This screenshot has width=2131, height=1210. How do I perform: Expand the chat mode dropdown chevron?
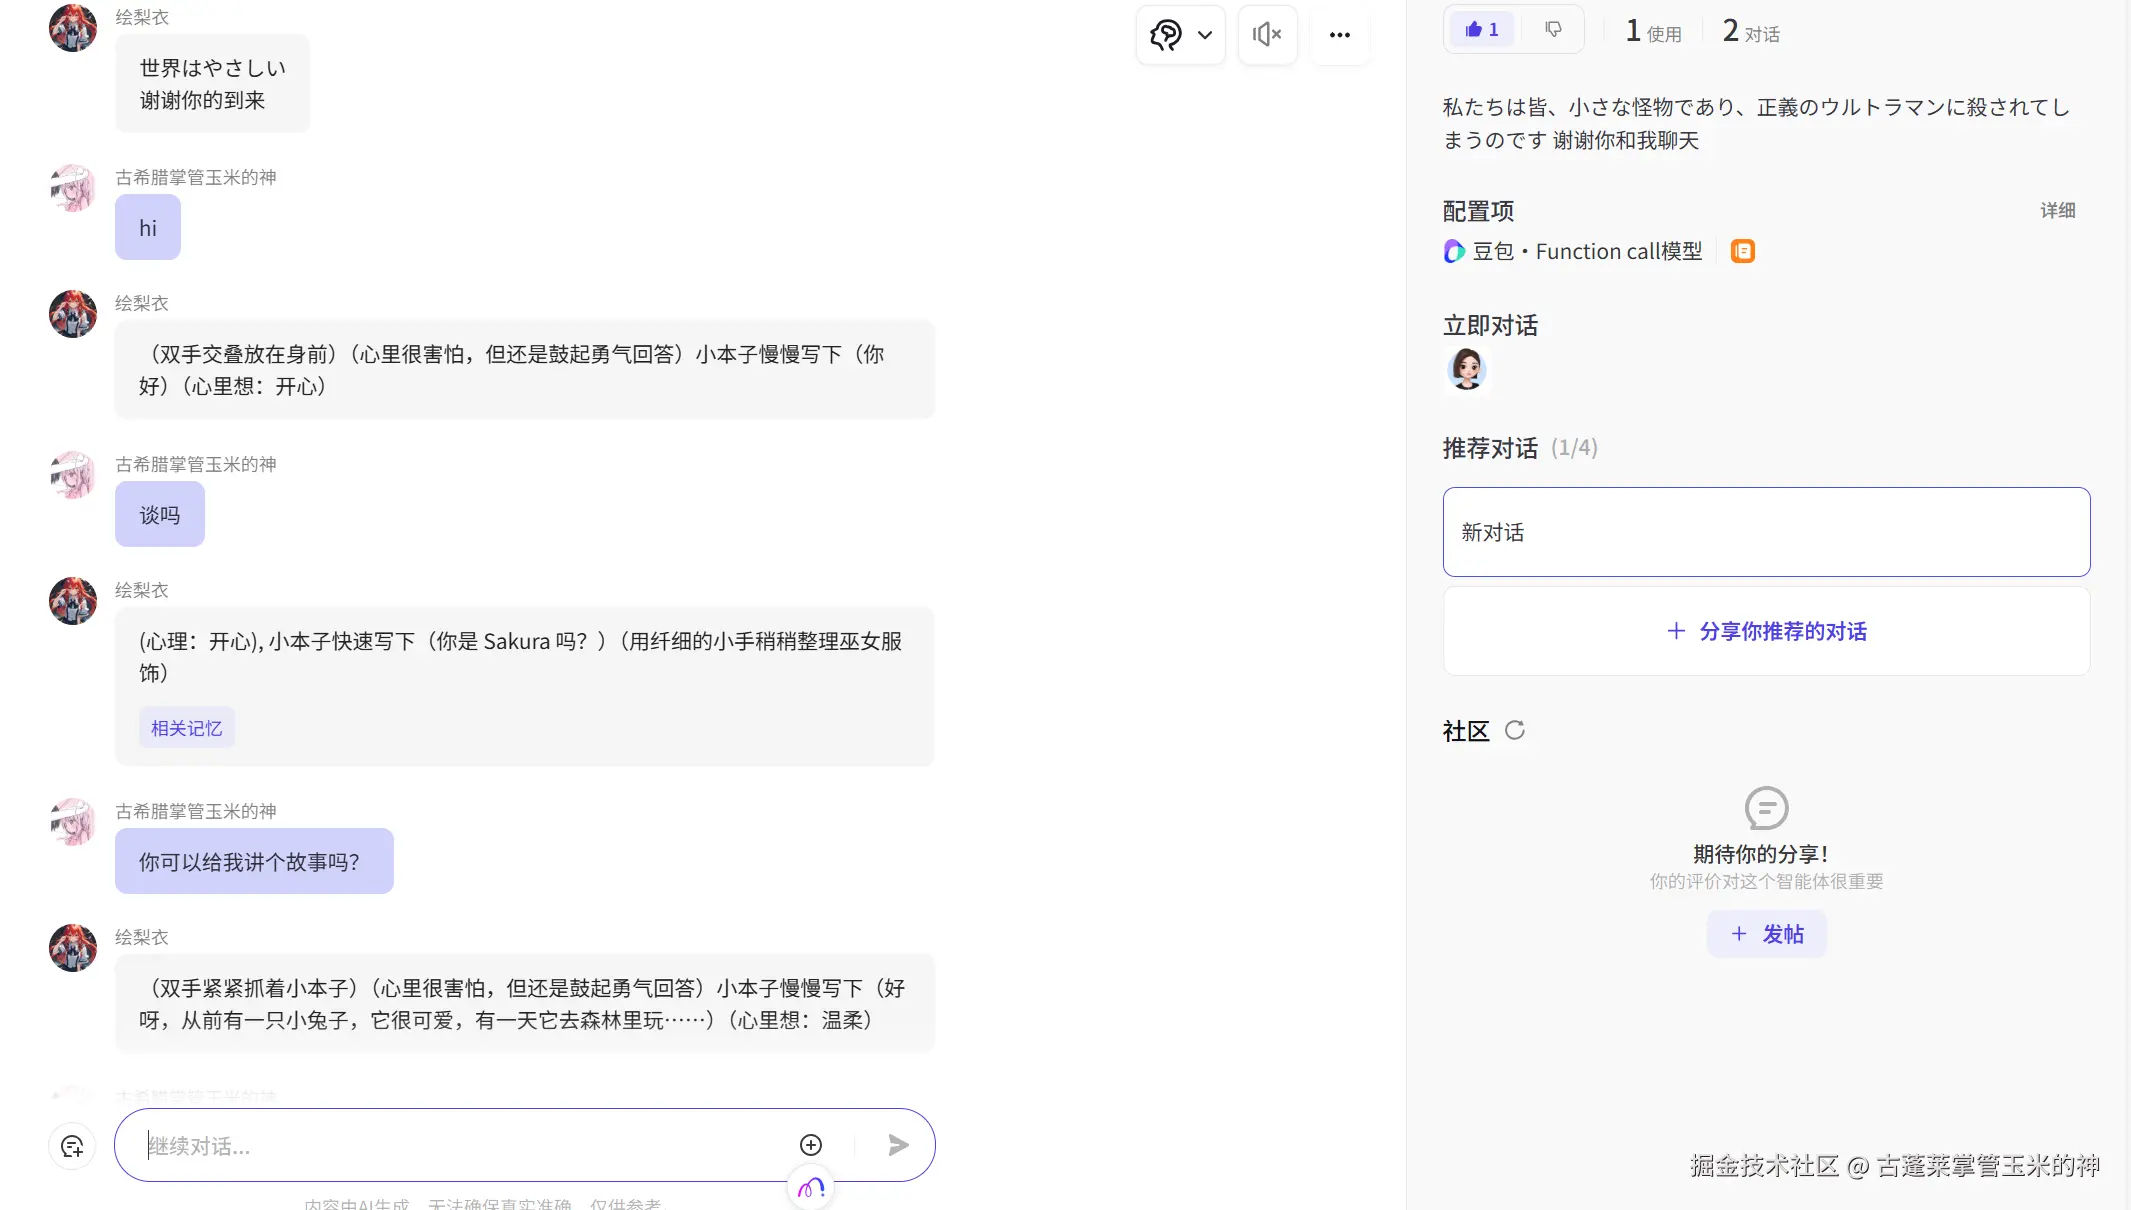[x=1205, y=35]
